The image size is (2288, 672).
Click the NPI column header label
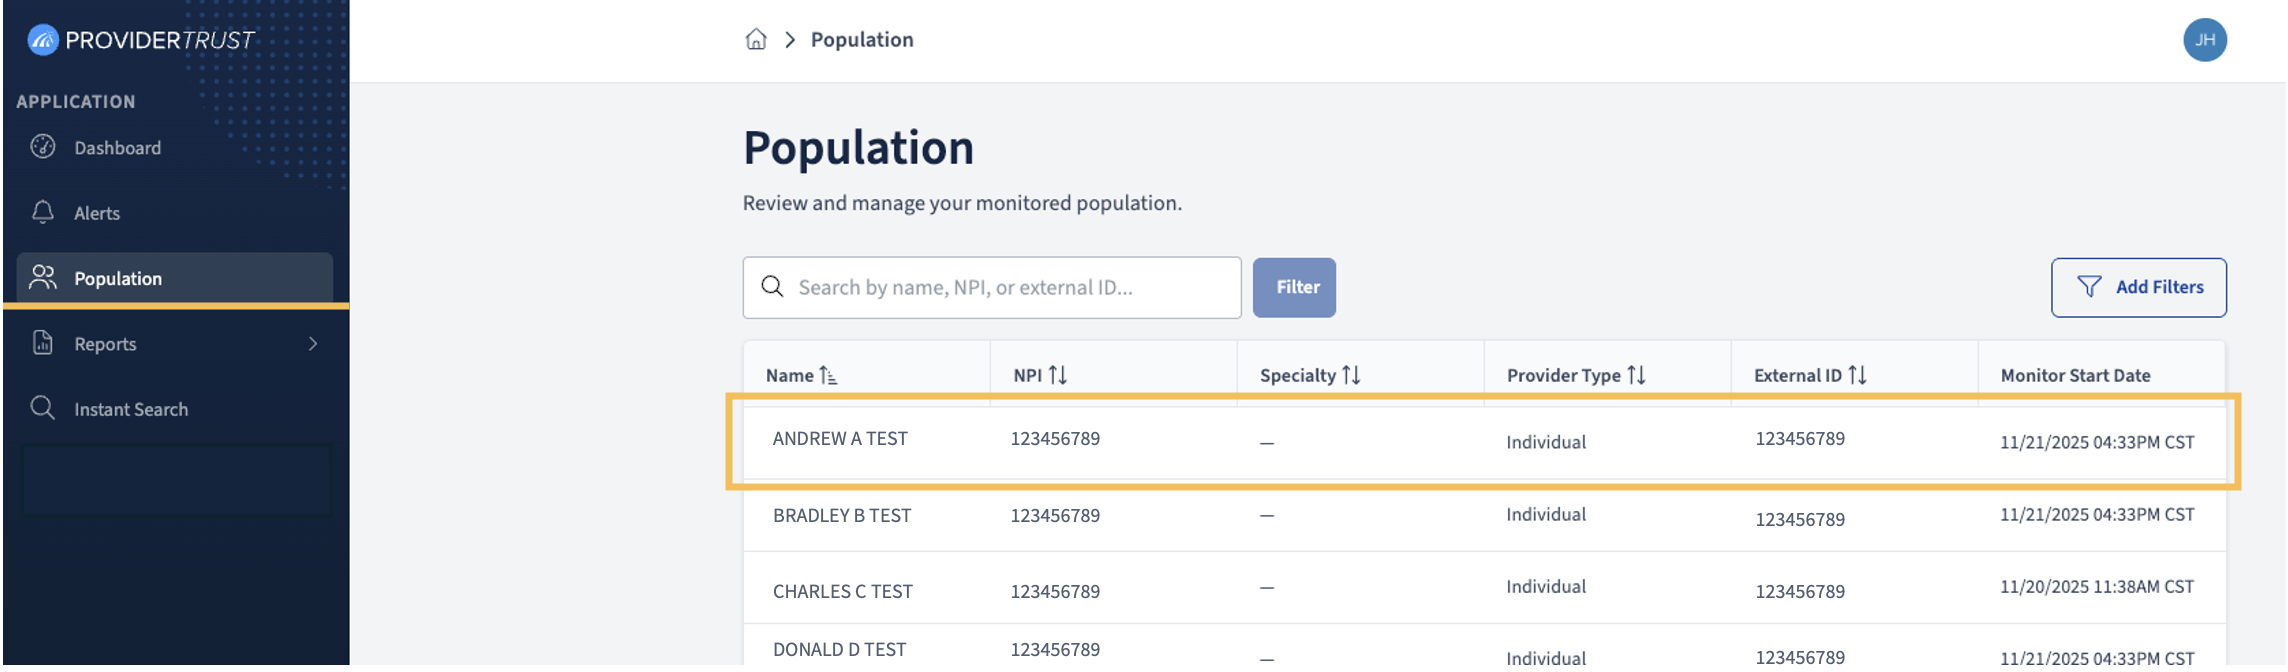pos(1027,375)
